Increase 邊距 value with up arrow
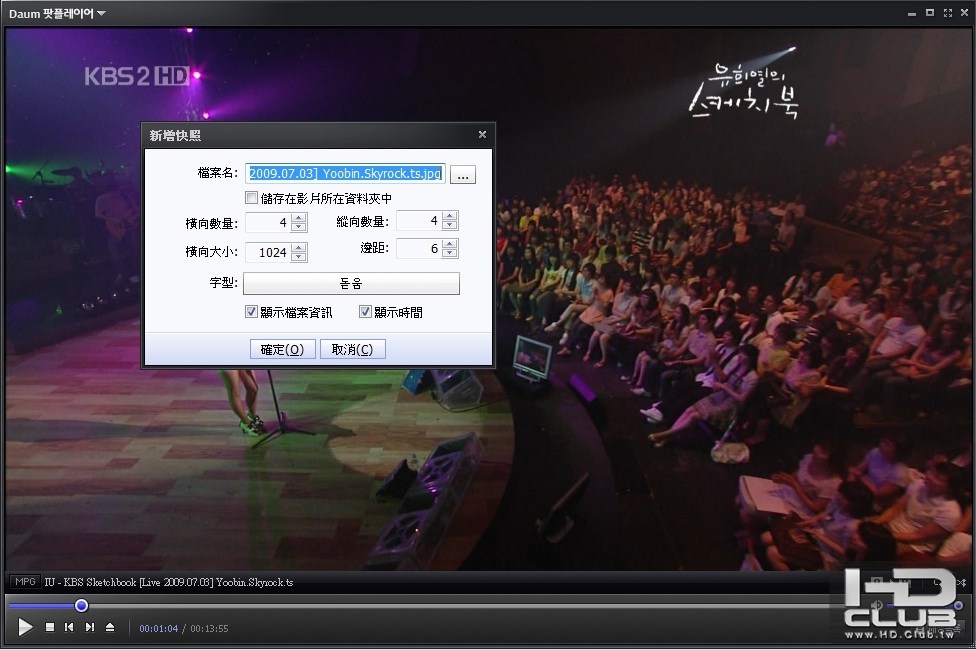 coord(449,244)
